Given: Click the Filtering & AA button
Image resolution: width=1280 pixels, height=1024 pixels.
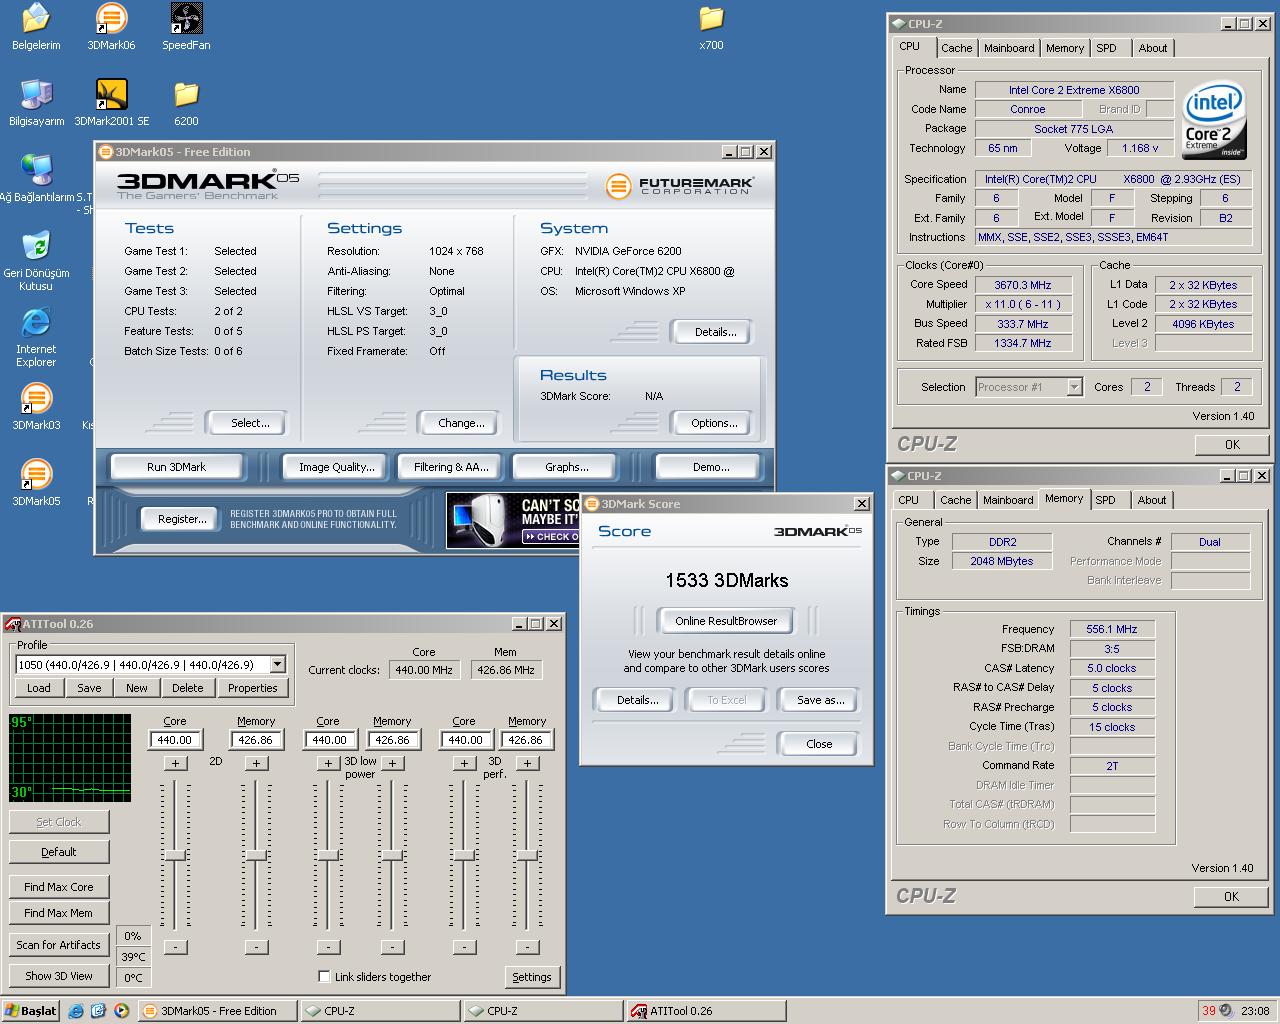Looking at the screenshot, I should (x=451, y=467).
